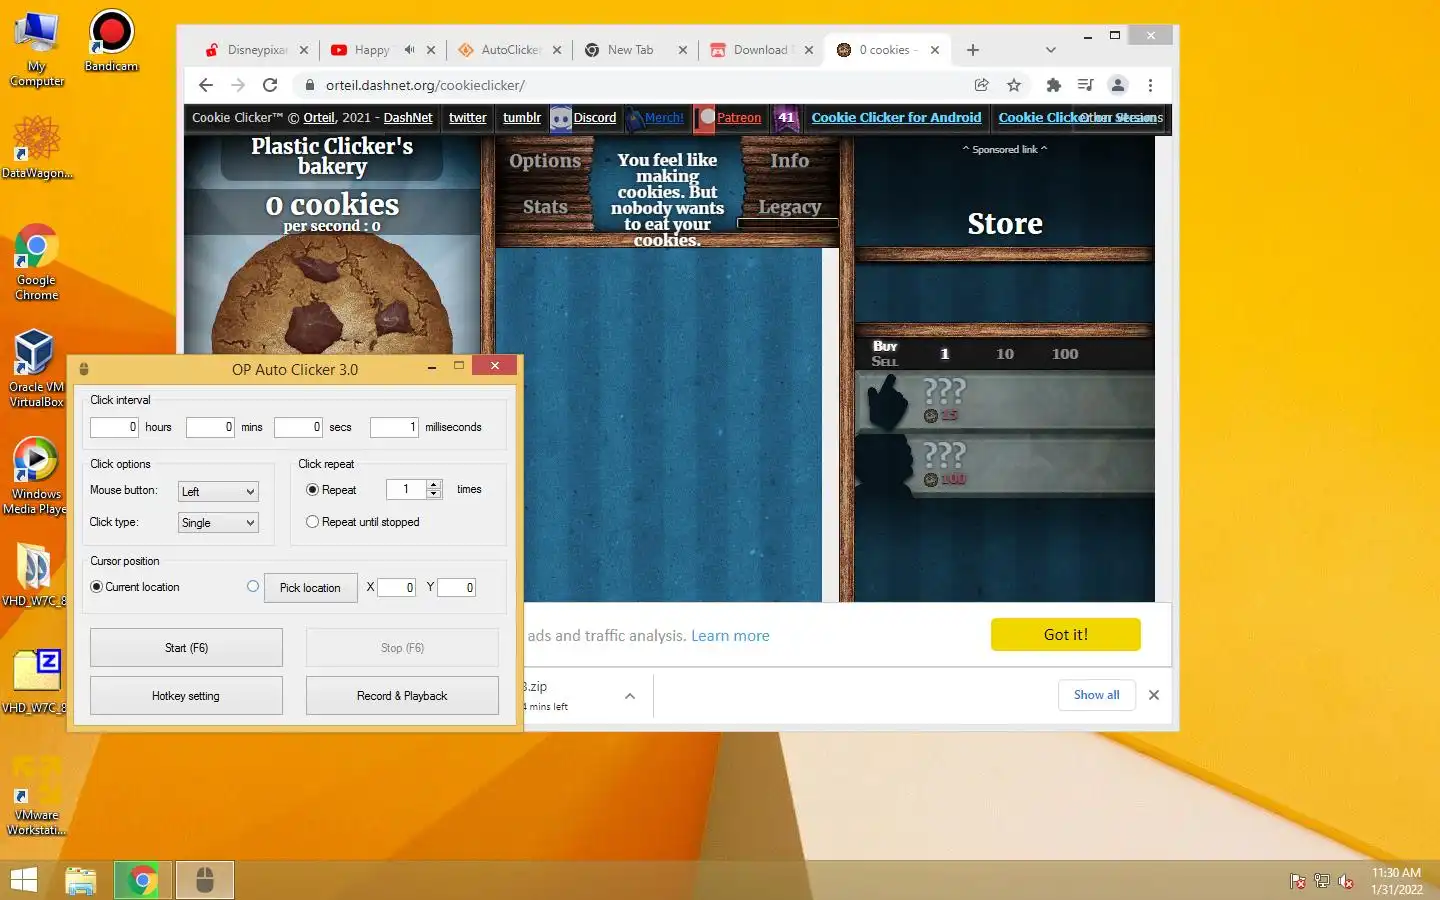Image resolution: width=1440 pixels, height=900 pixels.
Task: Click the X coordinate input field
Action: point(396,588)
